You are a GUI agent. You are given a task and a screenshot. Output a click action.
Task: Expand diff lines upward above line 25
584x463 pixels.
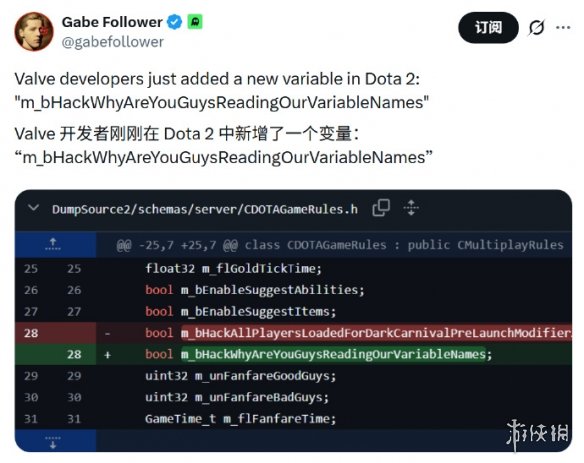53,244
